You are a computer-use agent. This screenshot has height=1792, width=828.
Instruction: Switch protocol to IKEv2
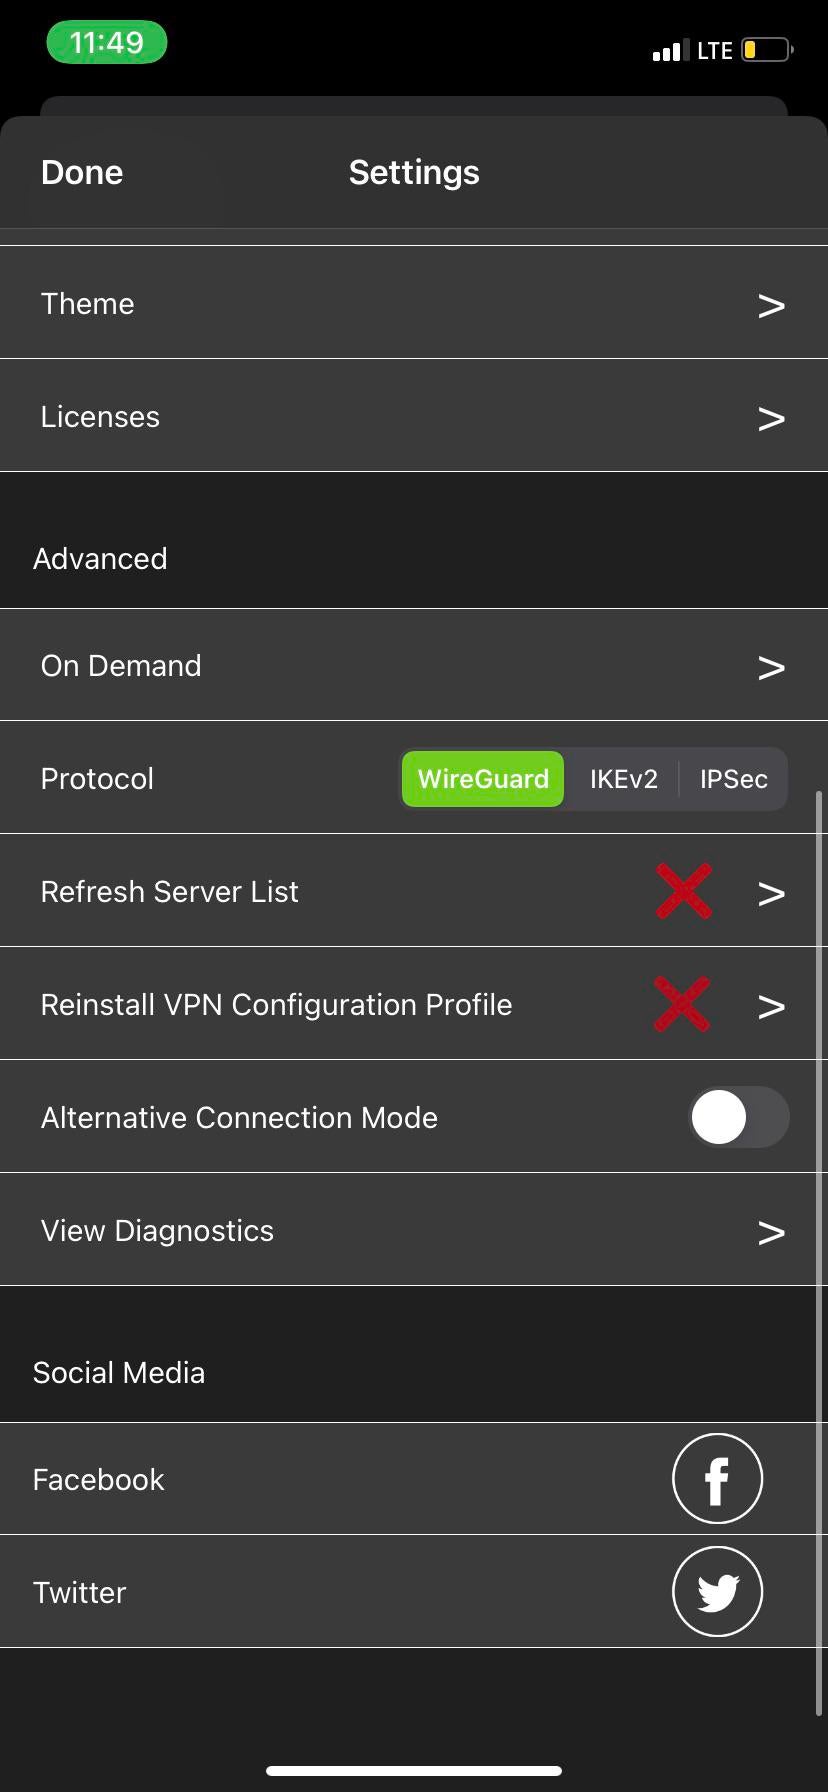point(623,779)
